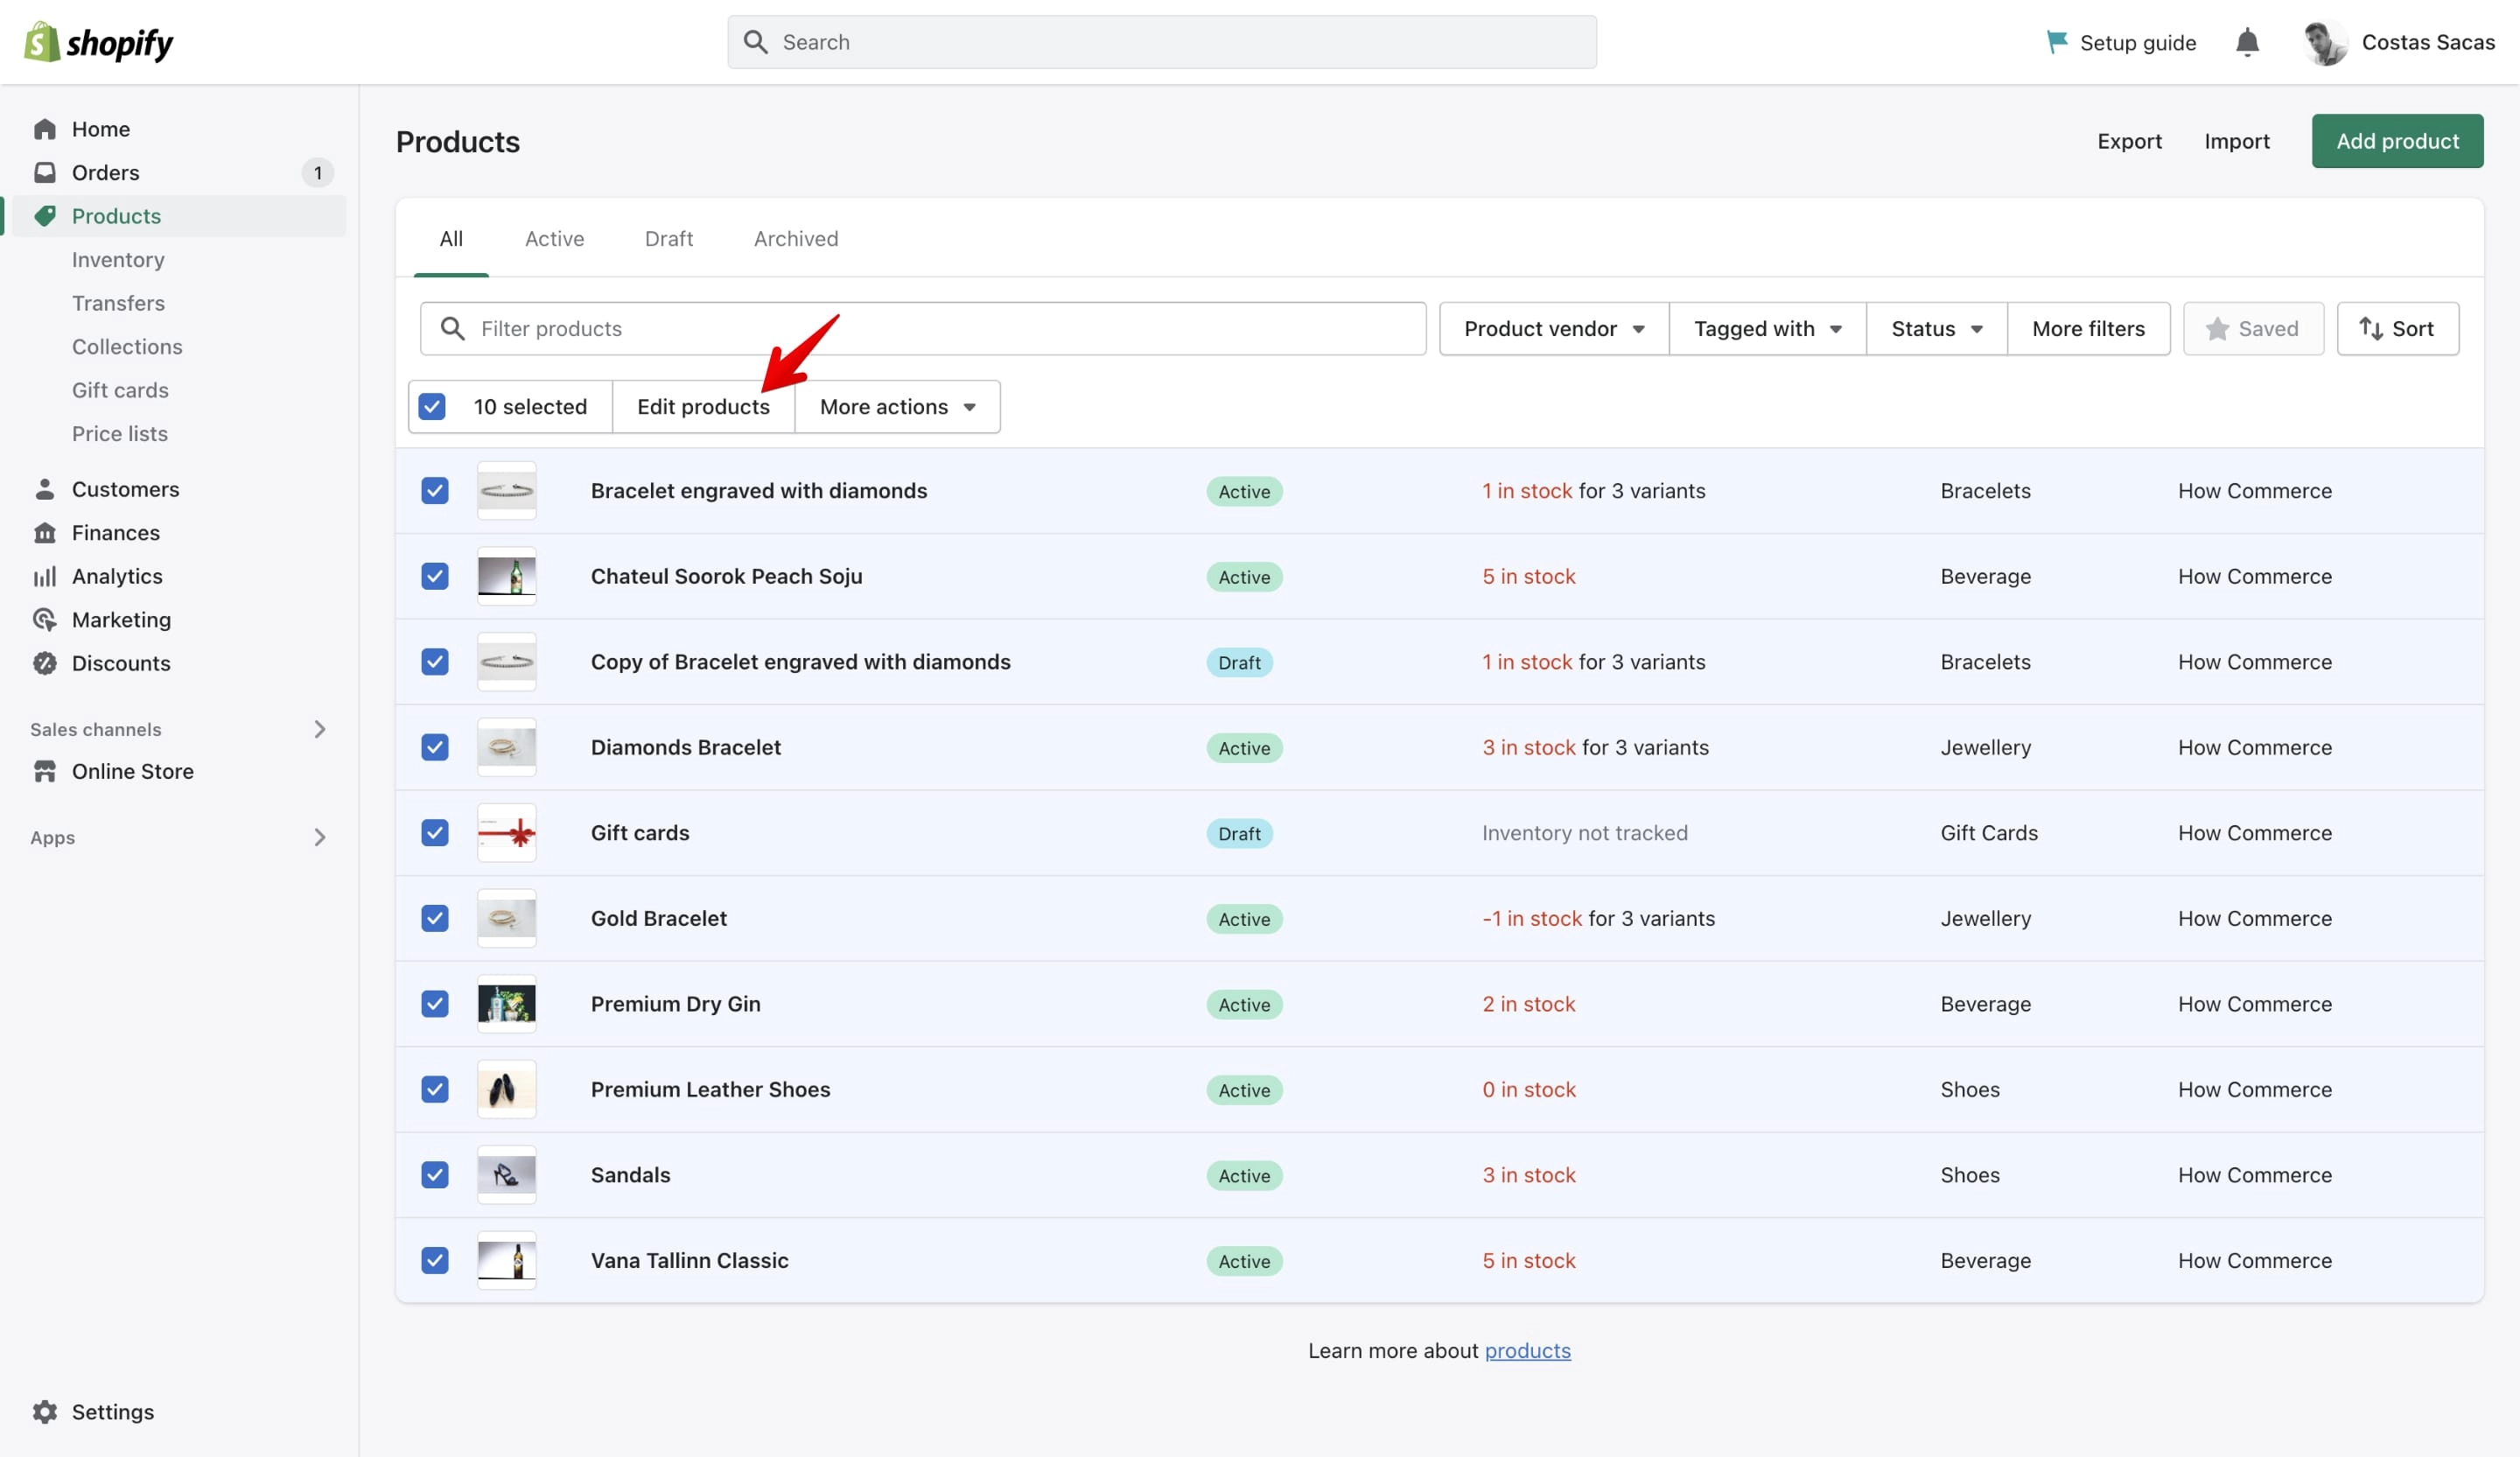Focus the Filter products input
Image resolution: width=2520 pixels, height=1457 pixels.
(x=923, y=328)
